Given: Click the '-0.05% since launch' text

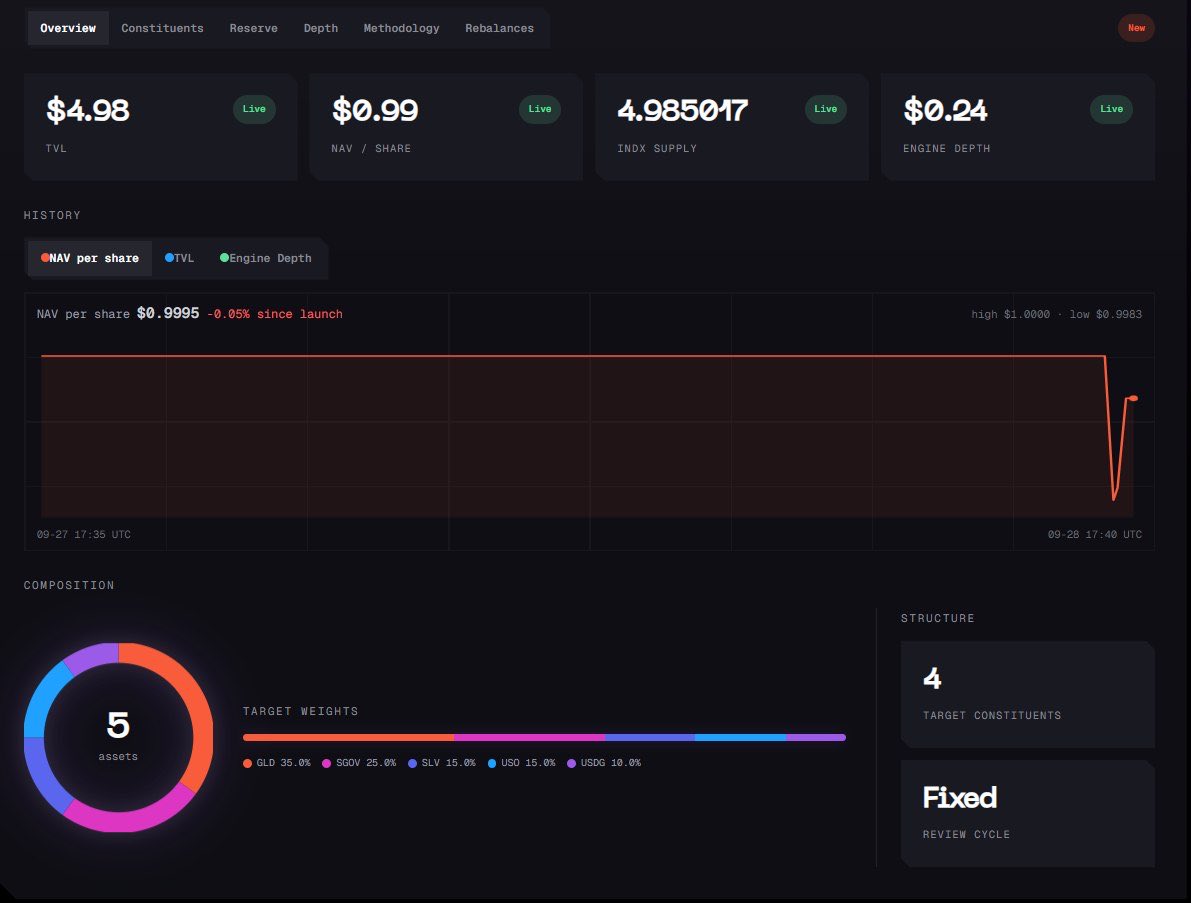Looking at the screenshot, I should (x=275, y=314).
